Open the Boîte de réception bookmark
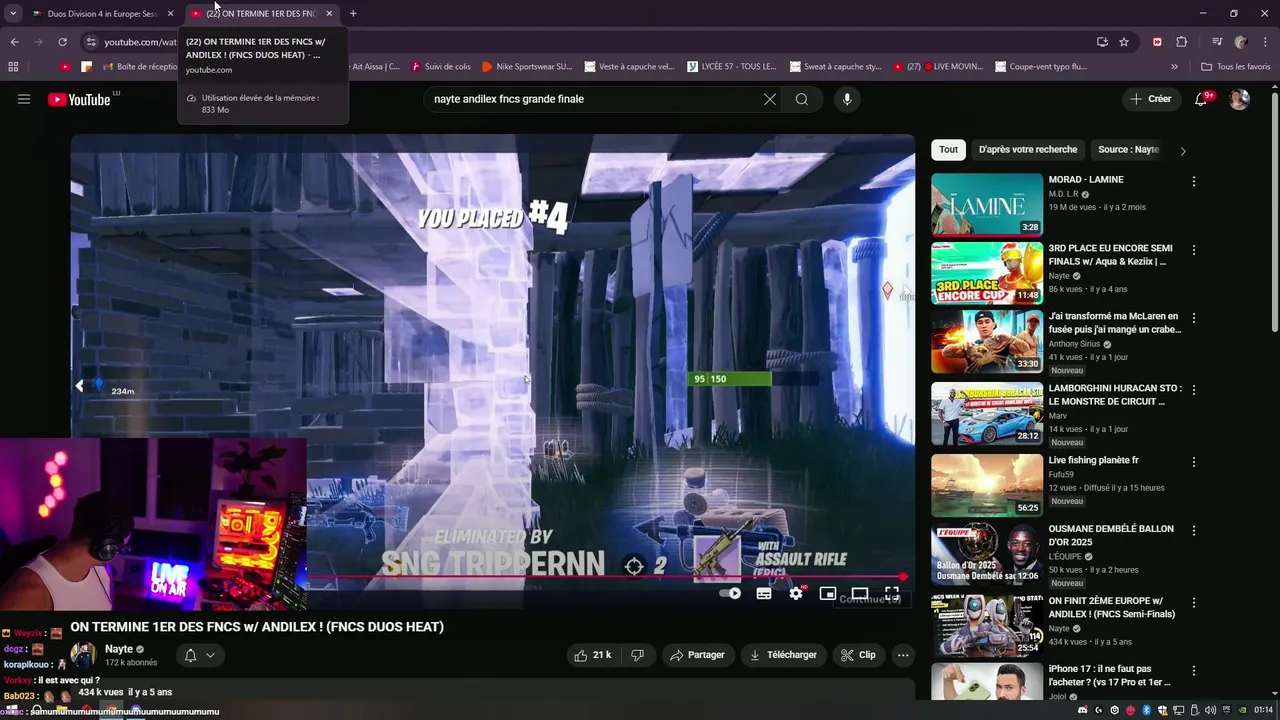 pos(138,67)
